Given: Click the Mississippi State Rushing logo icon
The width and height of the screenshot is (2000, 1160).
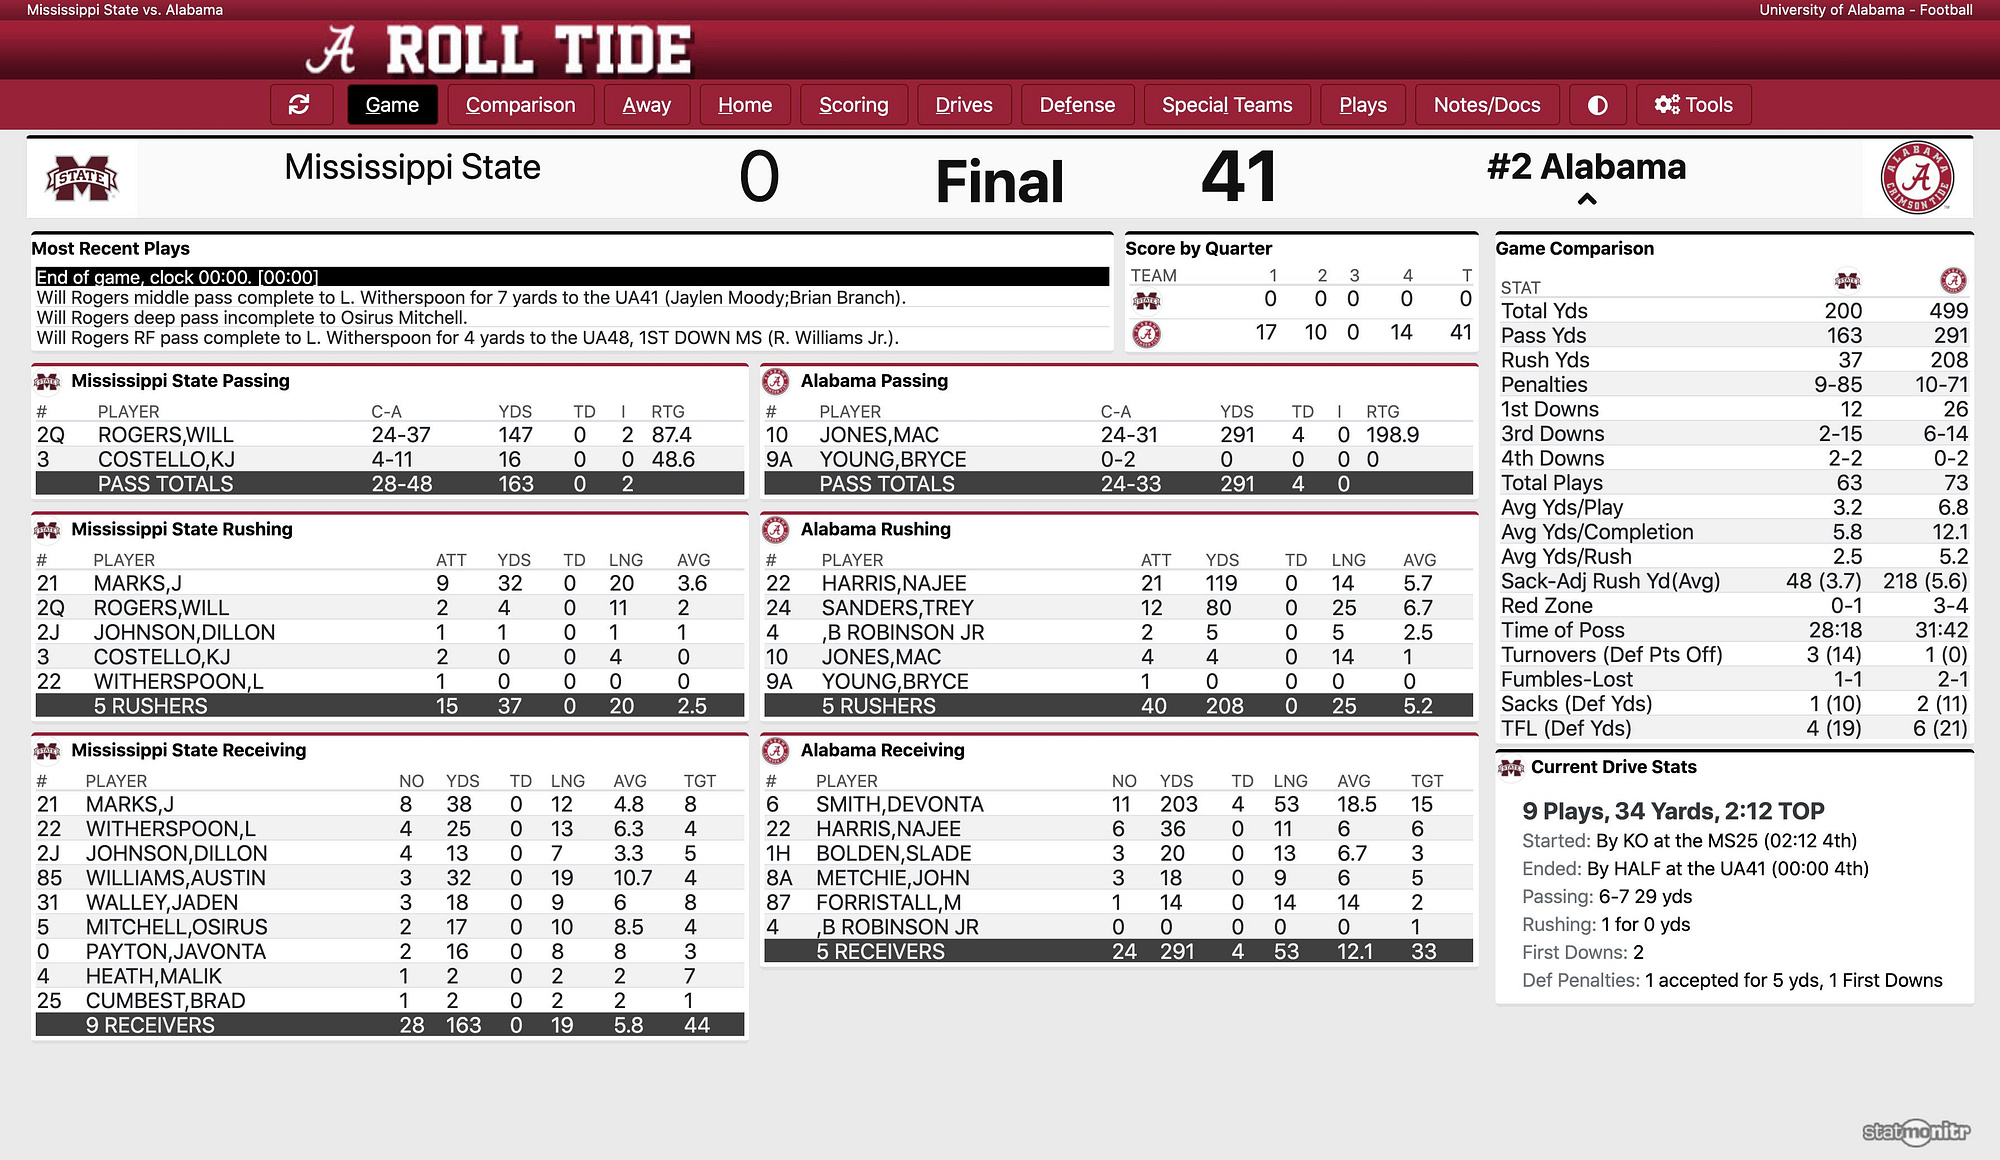Looking at the screenshot, I should click(x=47, y=530).
